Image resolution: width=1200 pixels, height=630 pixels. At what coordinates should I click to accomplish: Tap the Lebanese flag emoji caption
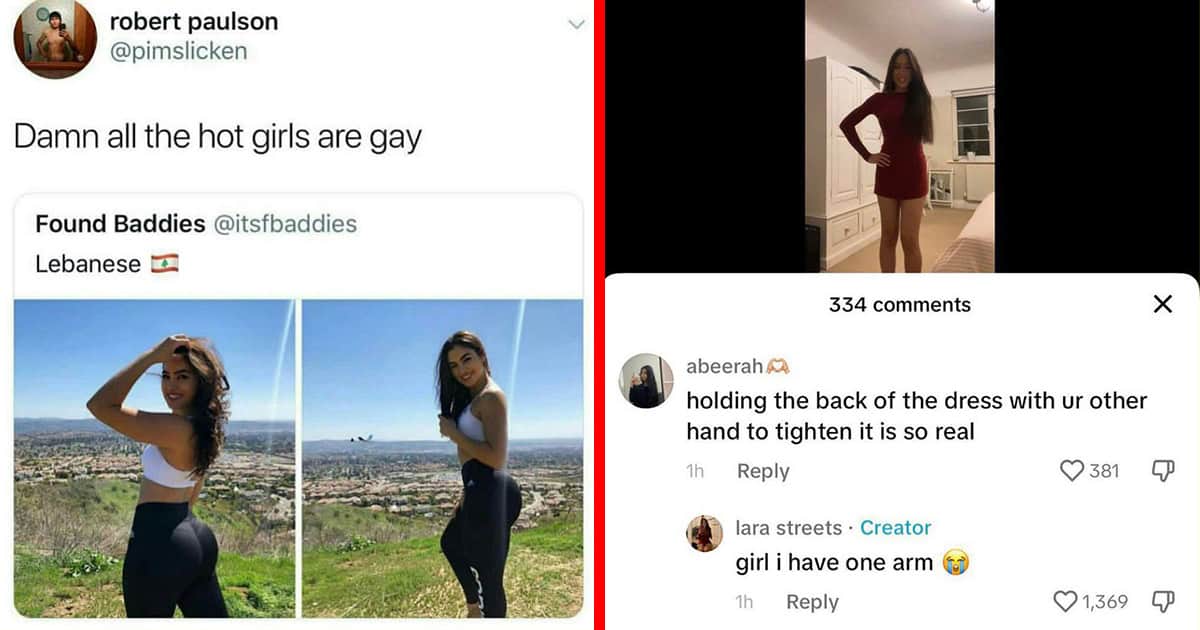(107, 264)
